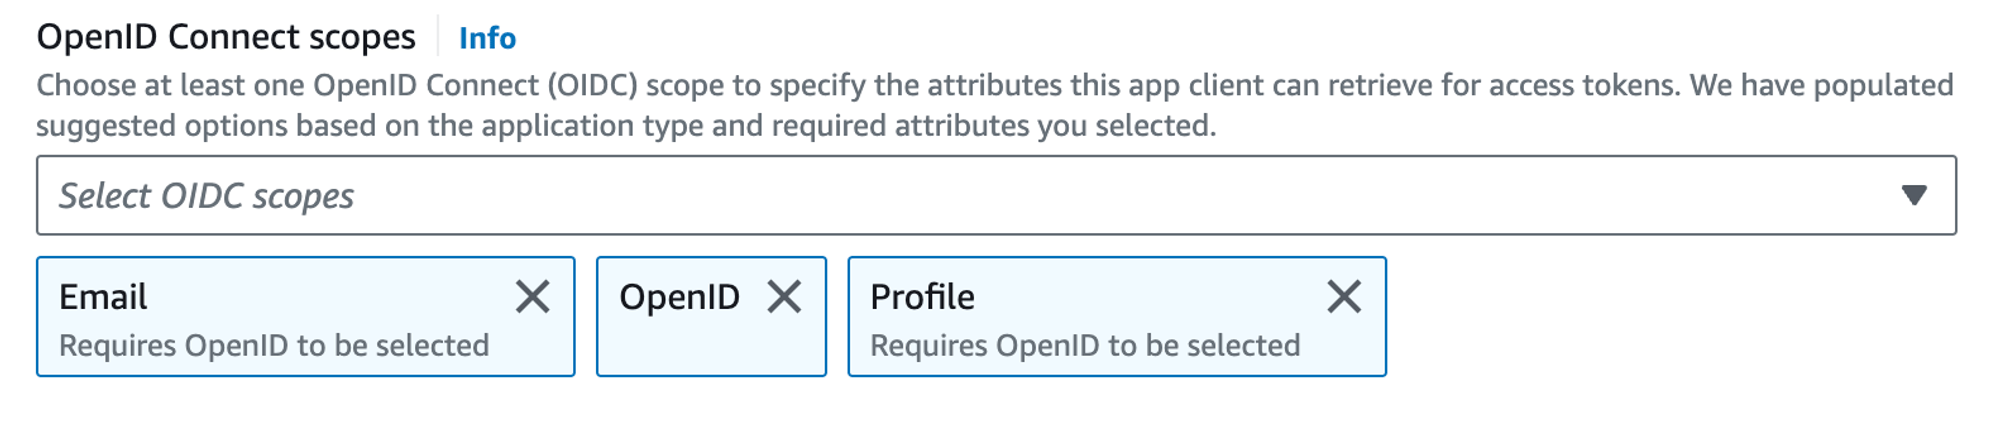Image resolution: width=2000 pixels, height=430 pixels.
Task: Select the OpenID scope token label
Action: point(679,297)
